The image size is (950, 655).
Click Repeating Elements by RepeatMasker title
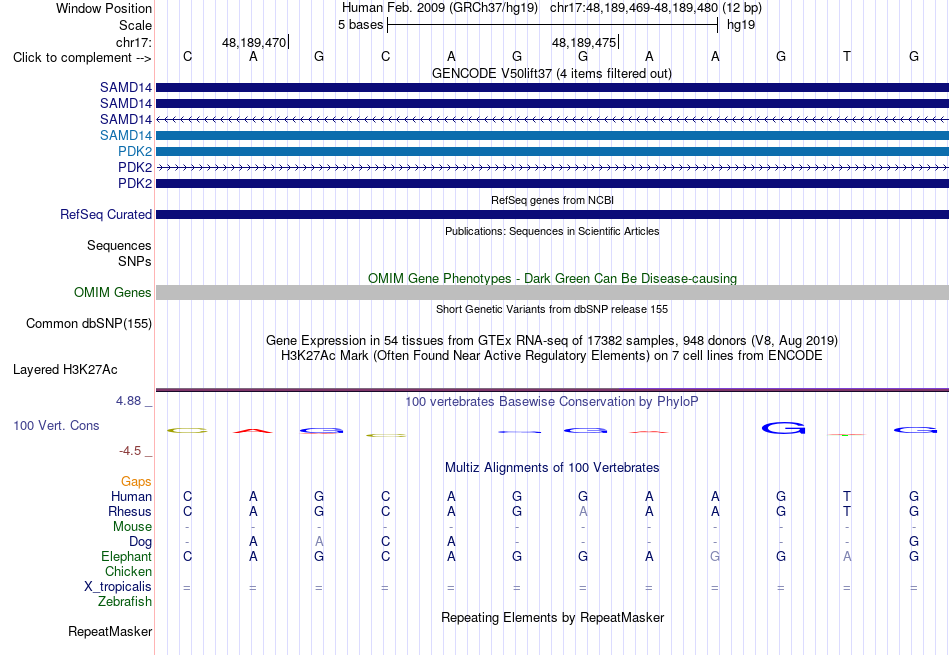[x=552, y=617]
